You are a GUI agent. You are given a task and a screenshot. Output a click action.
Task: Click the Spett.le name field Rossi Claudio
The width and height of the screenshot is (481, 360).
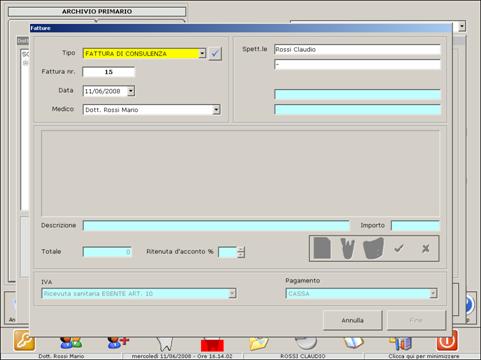[357, 50]
